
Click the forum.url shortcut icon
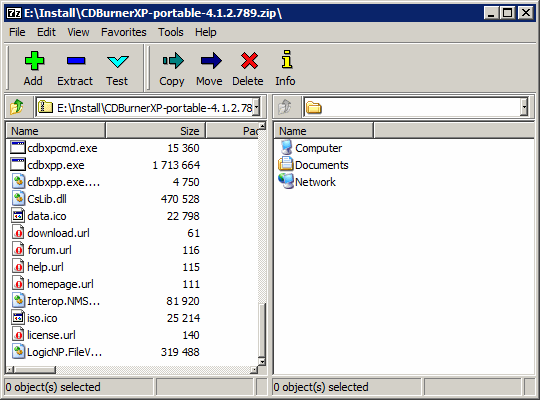click(x=18, y=250)
